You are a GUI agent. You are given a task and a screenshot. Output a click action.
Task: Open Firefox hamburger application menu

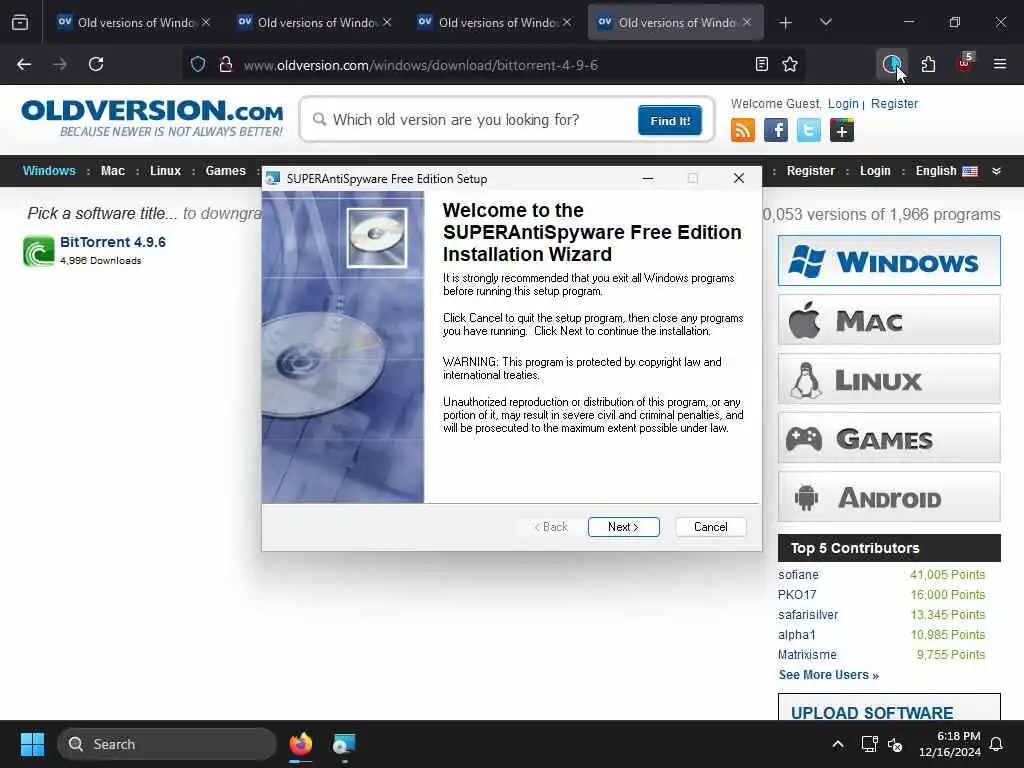pyautogui.click(x=1000, y=64)
